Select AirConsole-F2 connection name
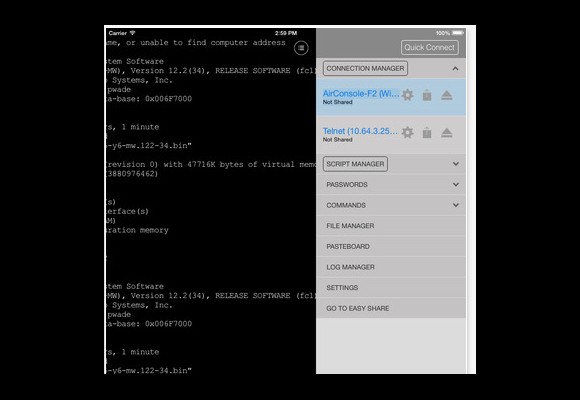This screenshot has width=580, height=400. [361, 94]
